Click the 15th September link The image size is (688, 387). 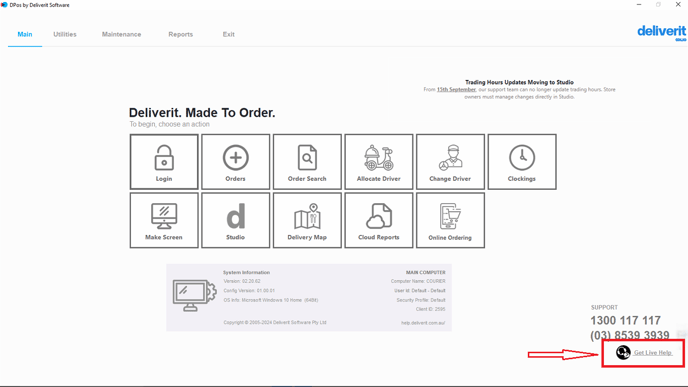(456, 90)
